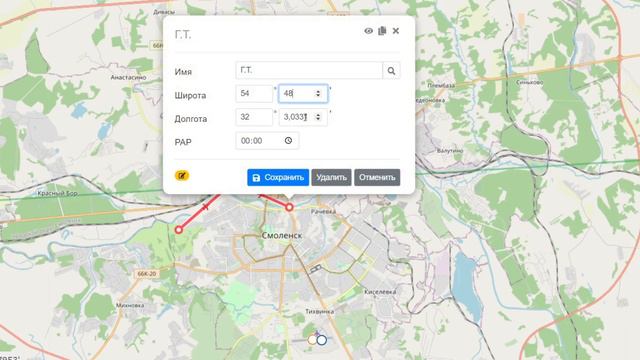Screen dimensions: 640x360
Task: Search the name with the magnifier icon
Action: [x=391, y=71]
